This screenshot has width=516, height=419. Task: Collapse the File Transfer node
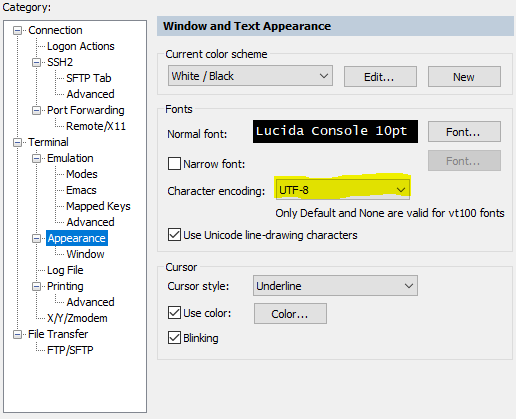coord(17,335)
